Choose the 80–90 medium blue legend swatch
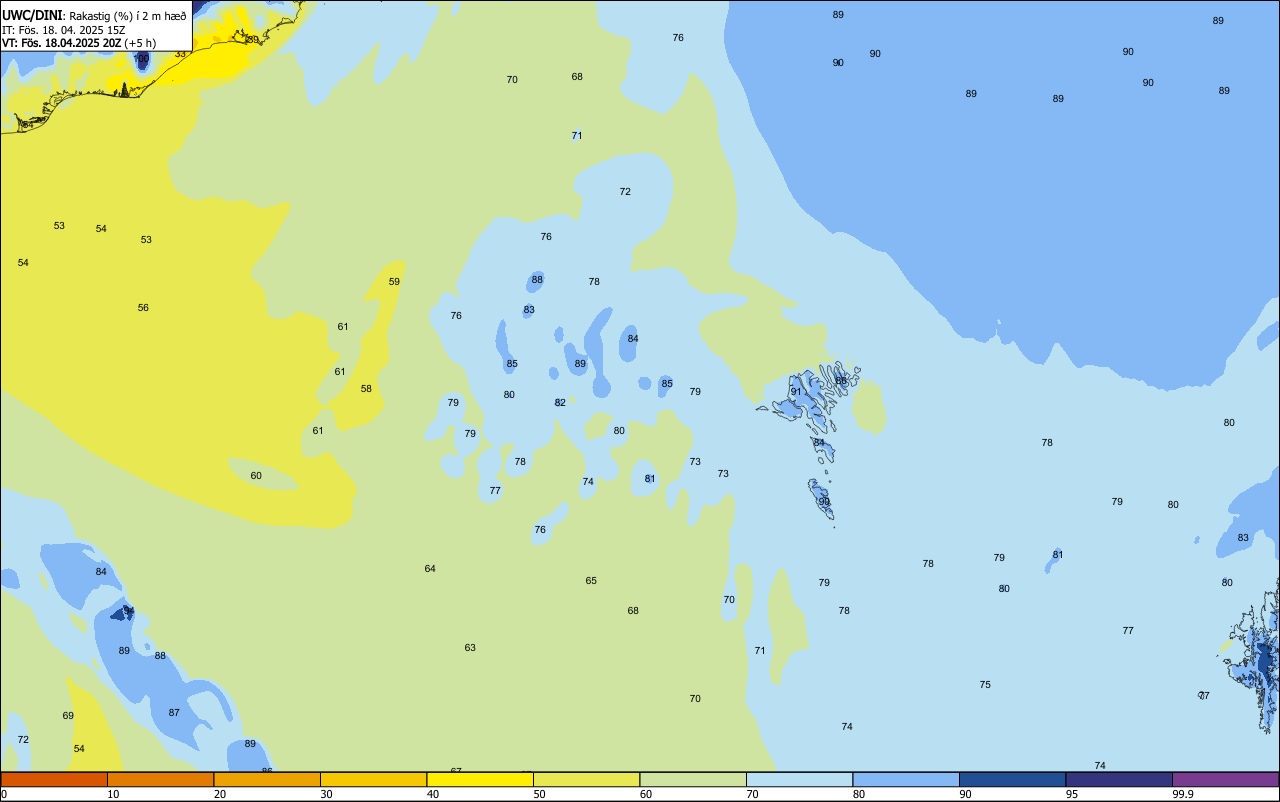This screenshot has height=802, width=1280. (x=906, y=779)
